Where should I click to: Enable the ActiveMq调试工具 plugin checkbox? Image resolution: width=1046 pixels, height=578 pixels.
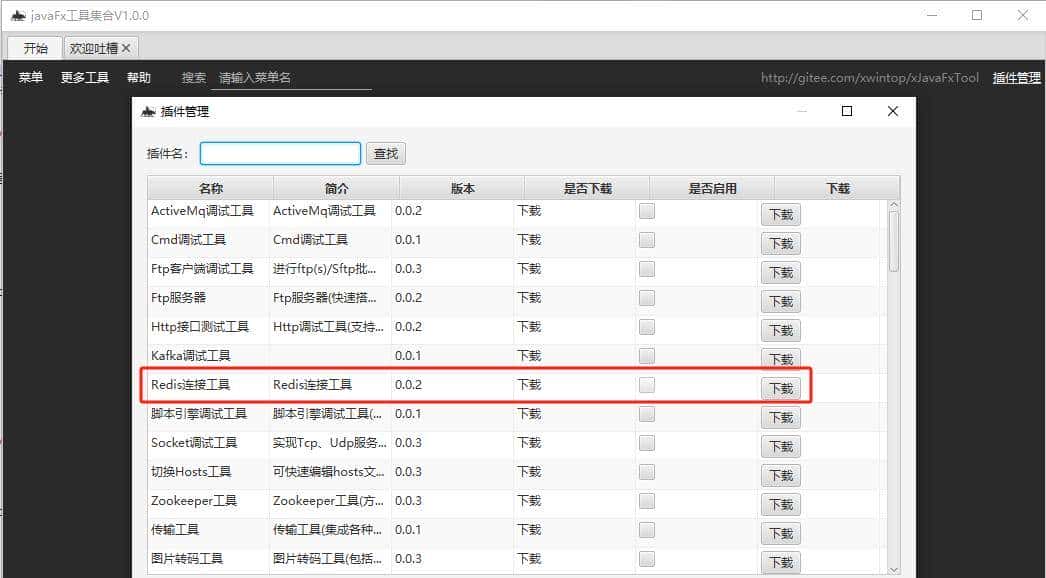coord(647,210)
